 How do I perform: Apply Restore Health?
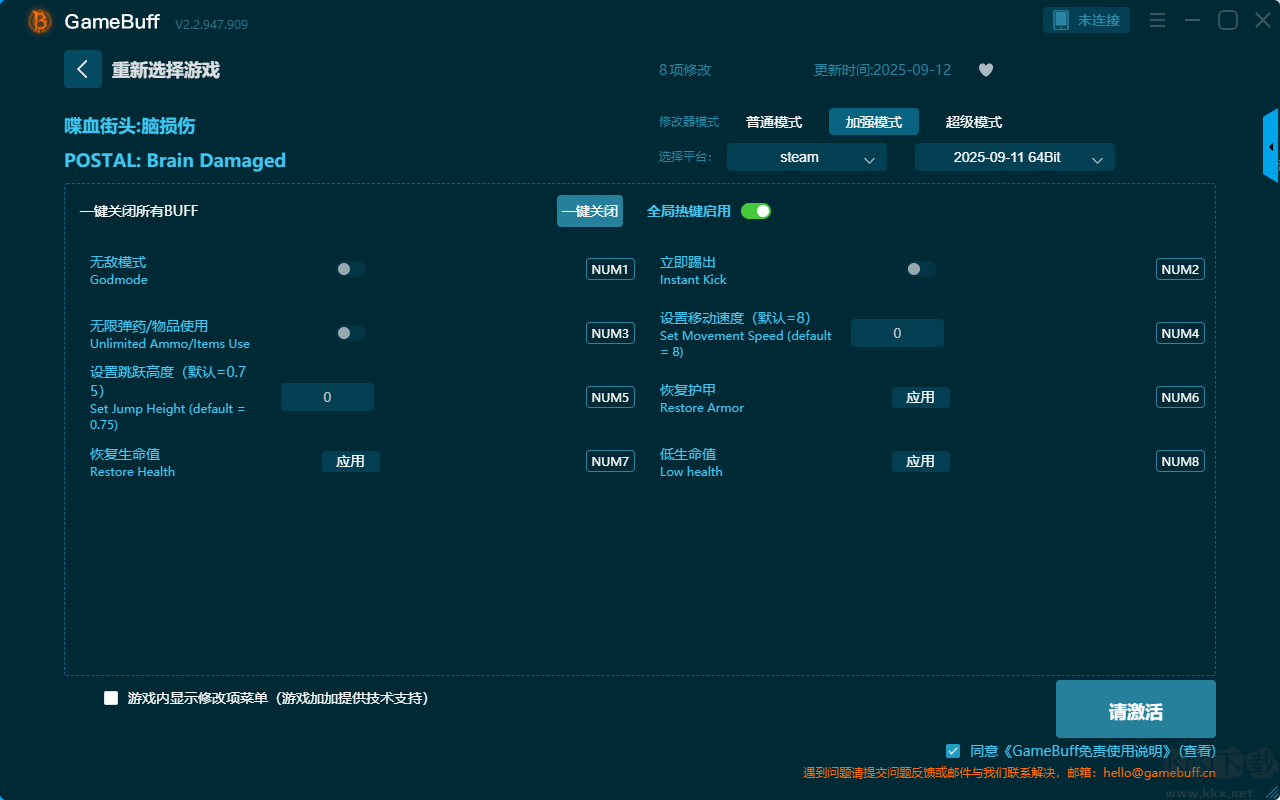[x=351, y=461]
